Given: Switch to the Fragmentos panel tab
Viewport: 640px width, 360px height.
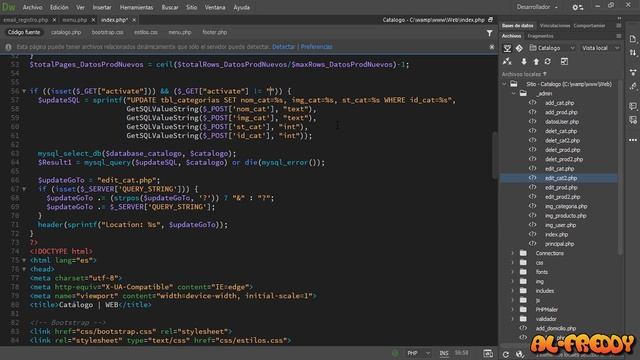Looking at the screenshot, I should coord(540,36).
